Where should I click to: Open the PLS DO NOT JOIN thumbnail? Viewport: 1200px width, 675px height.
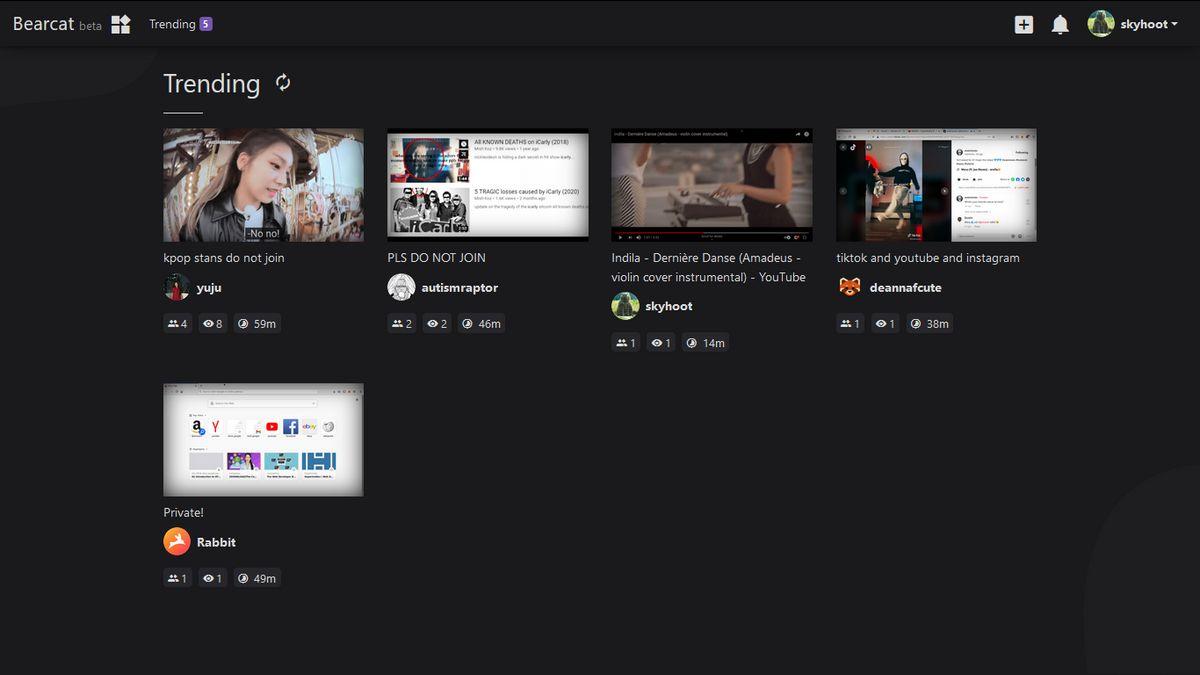[x=488, y=185]
